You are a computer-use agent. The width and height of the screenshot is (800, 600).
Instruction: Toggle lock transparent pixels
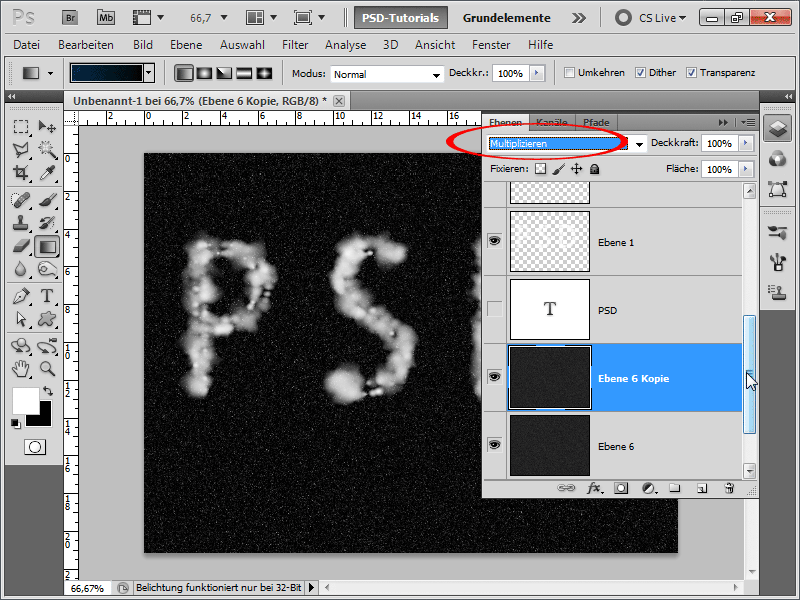(x=540, y=169)
